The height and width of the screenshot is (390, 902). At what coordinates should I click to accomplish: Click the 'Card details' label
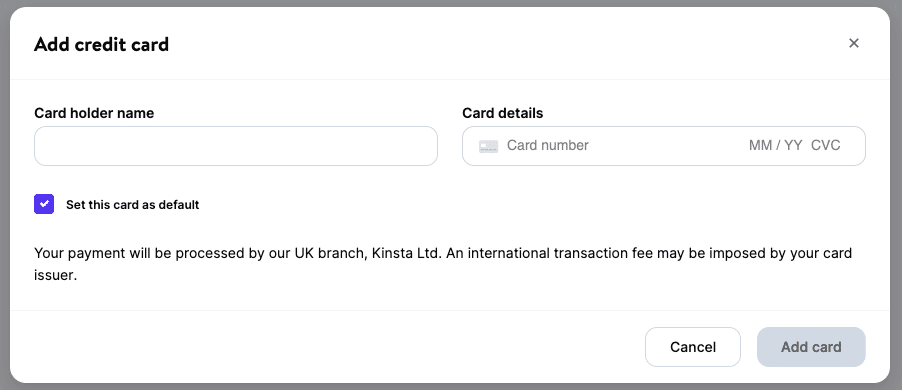click(x=503, y=113)
